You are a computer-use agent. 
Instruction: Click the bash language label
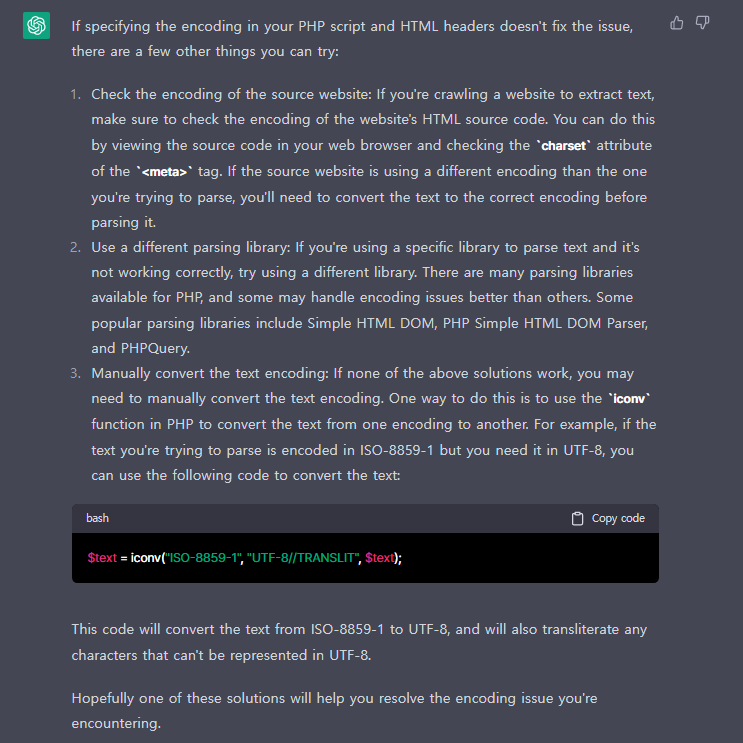98,518
